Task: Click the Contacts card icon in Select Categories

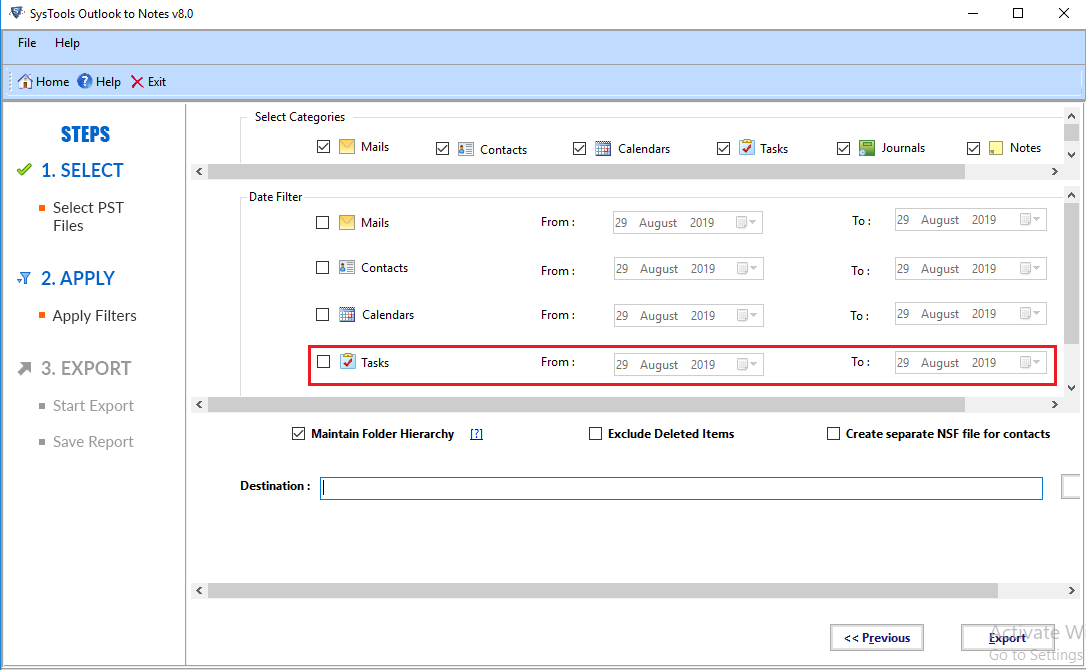Action: 465,149
